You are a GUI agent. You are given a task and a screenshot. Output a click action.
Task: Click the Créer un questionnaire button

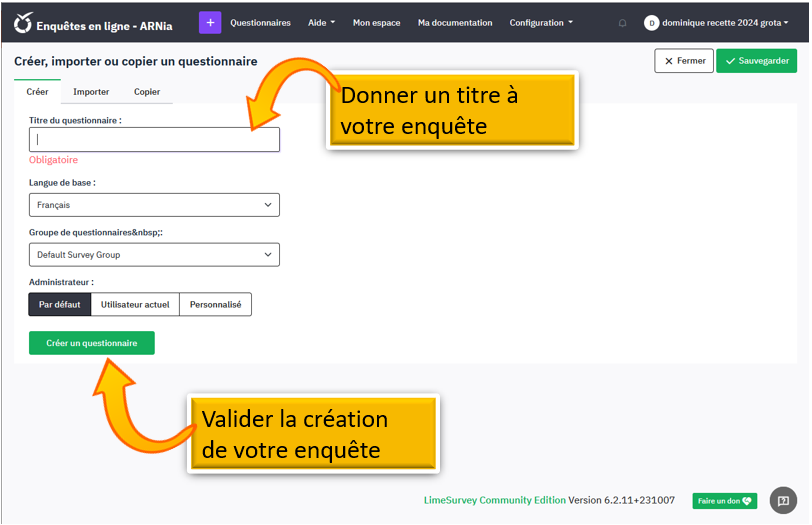coord(92,343)
